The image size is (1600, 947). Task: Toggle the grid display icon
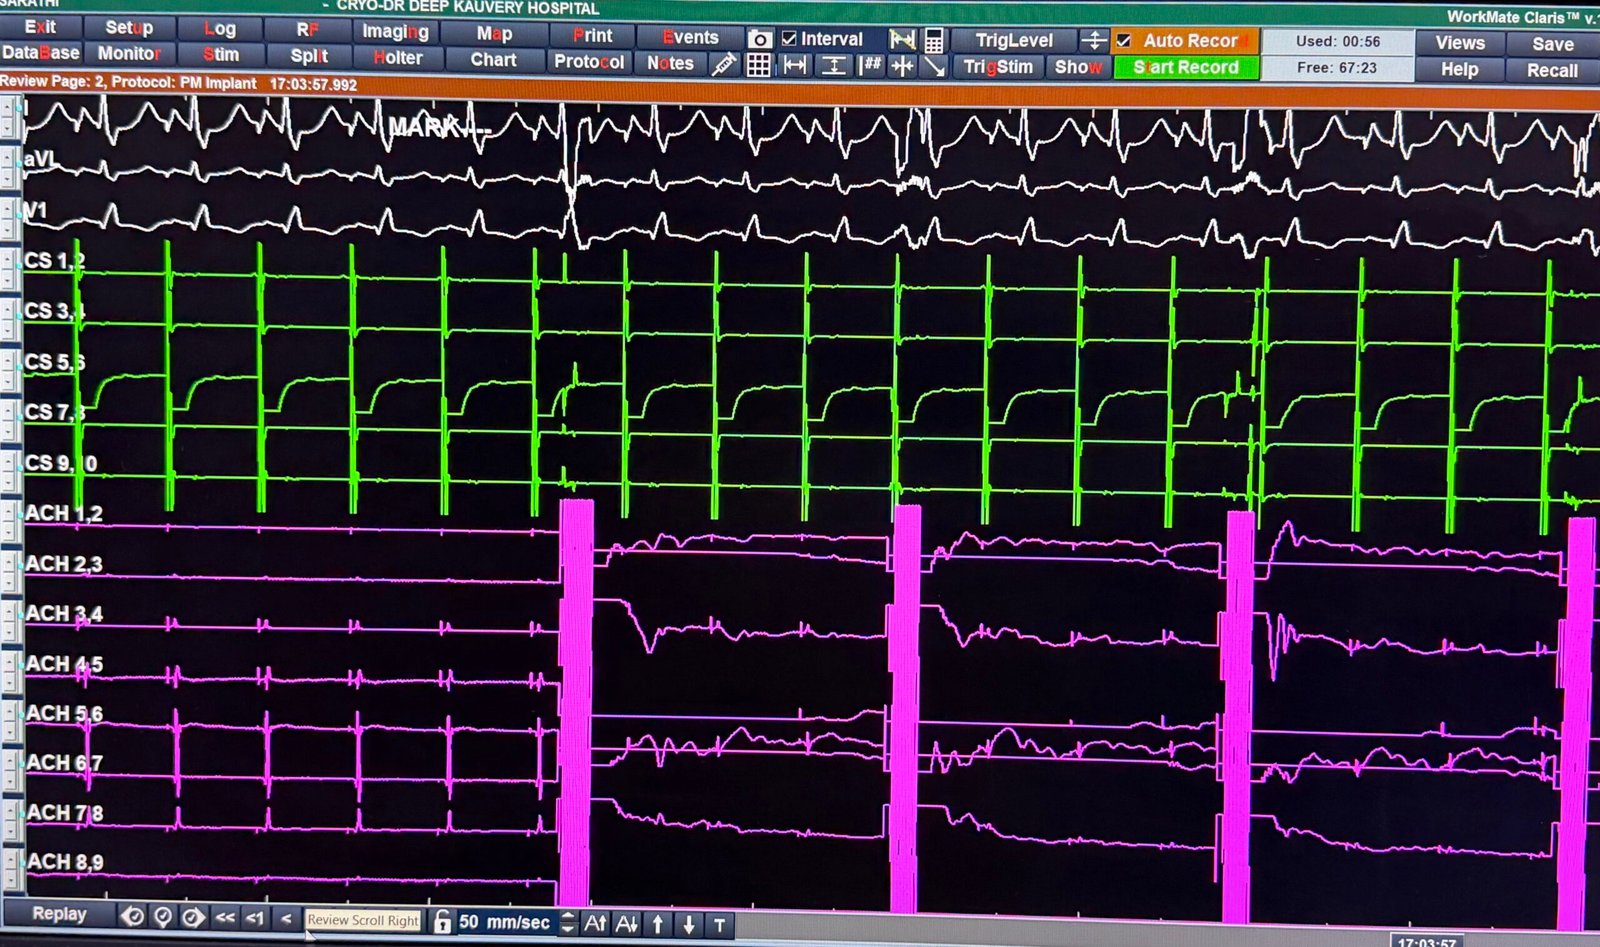(759, 65)
